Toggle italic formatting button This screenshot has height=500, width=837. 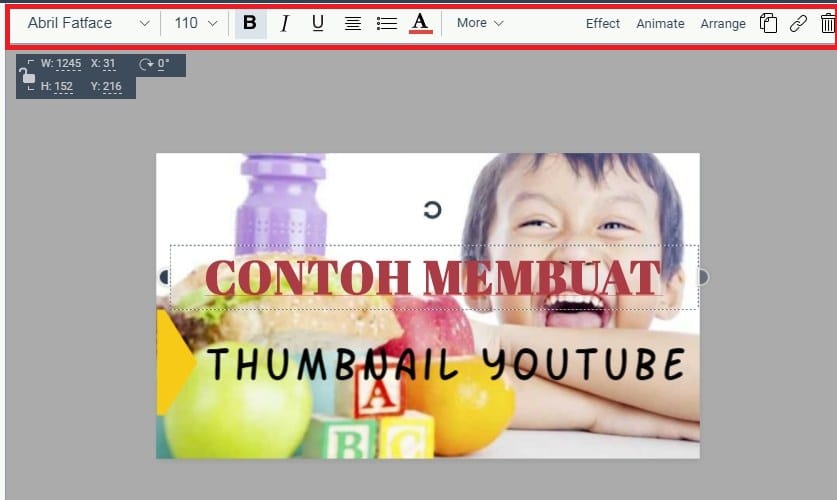pyautogui.click(x=285, y=23)
